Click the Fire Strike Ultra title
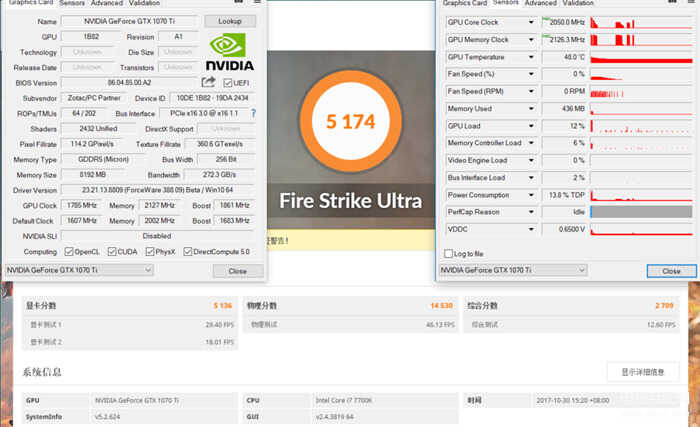700x427 pixels. (x=350, y=201)
